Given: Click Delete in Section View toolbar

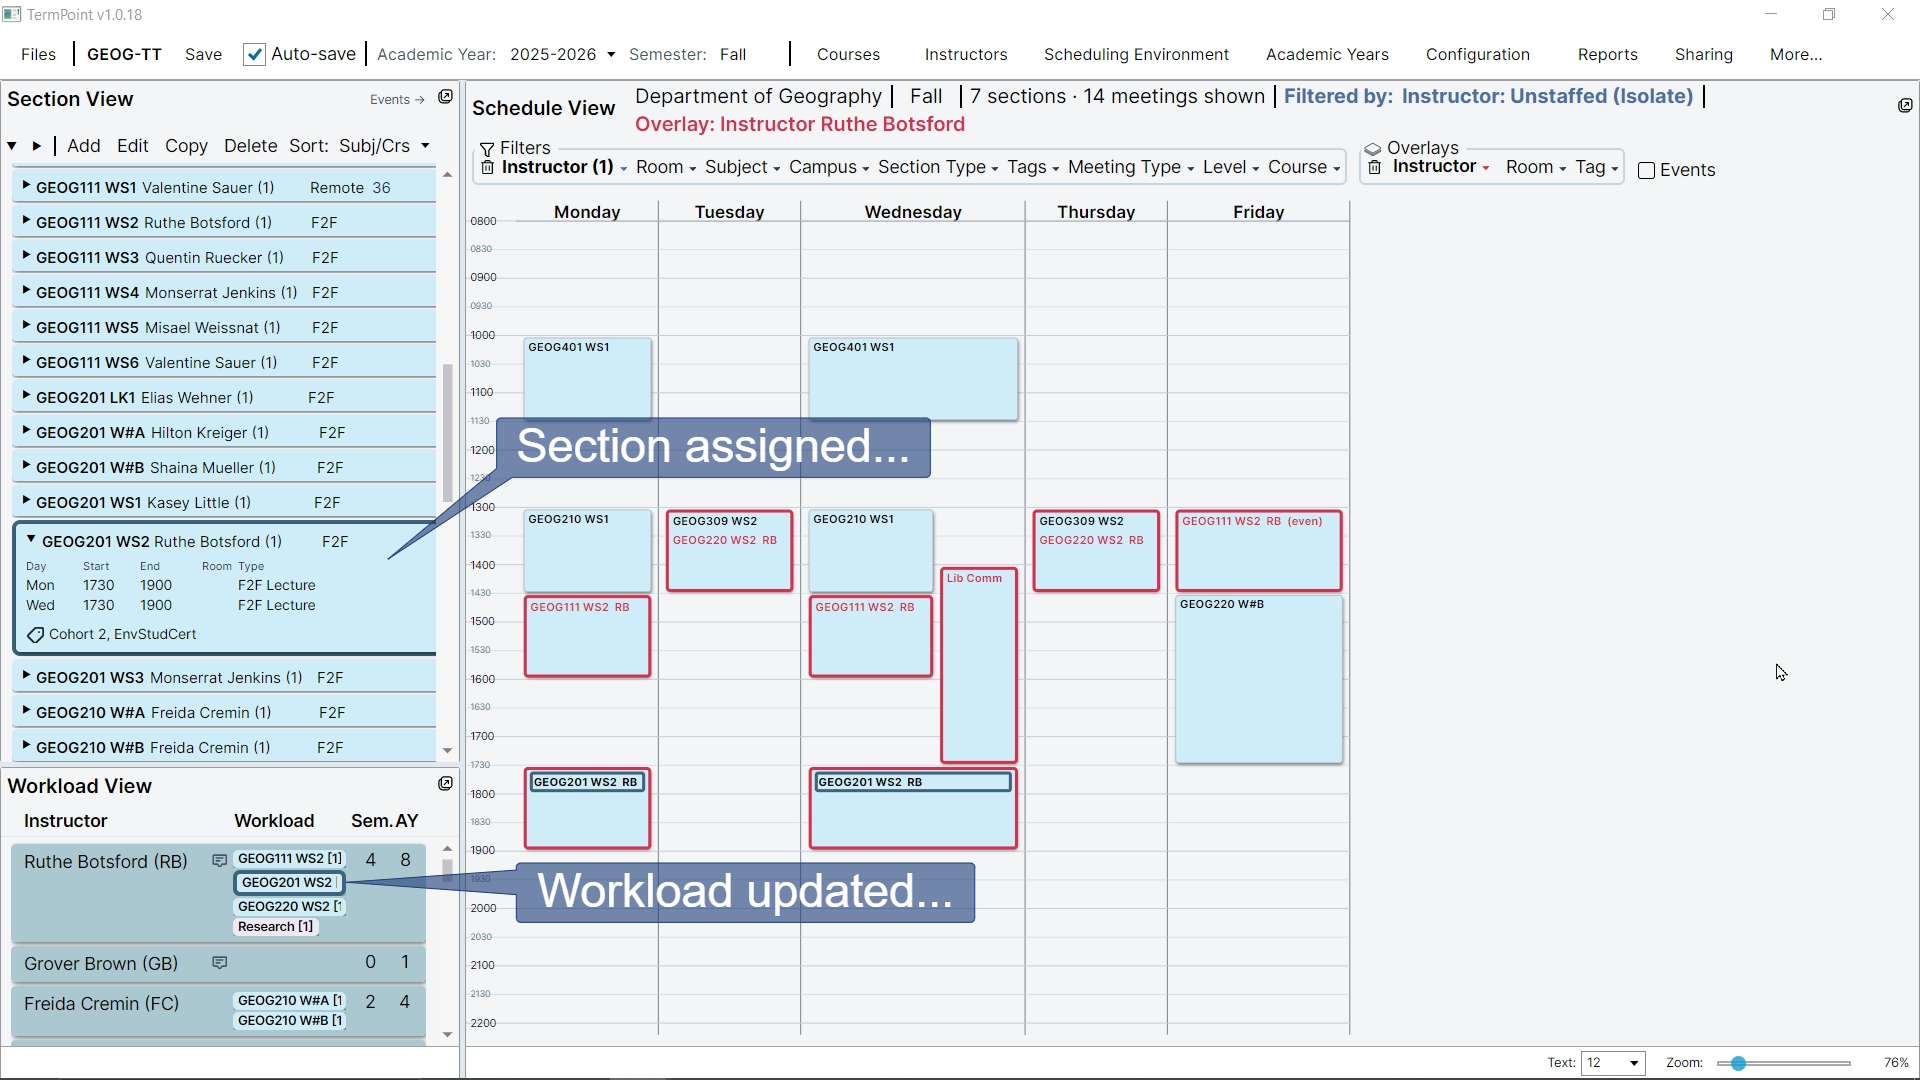Looking at the screenshot, I should point(251,146).
